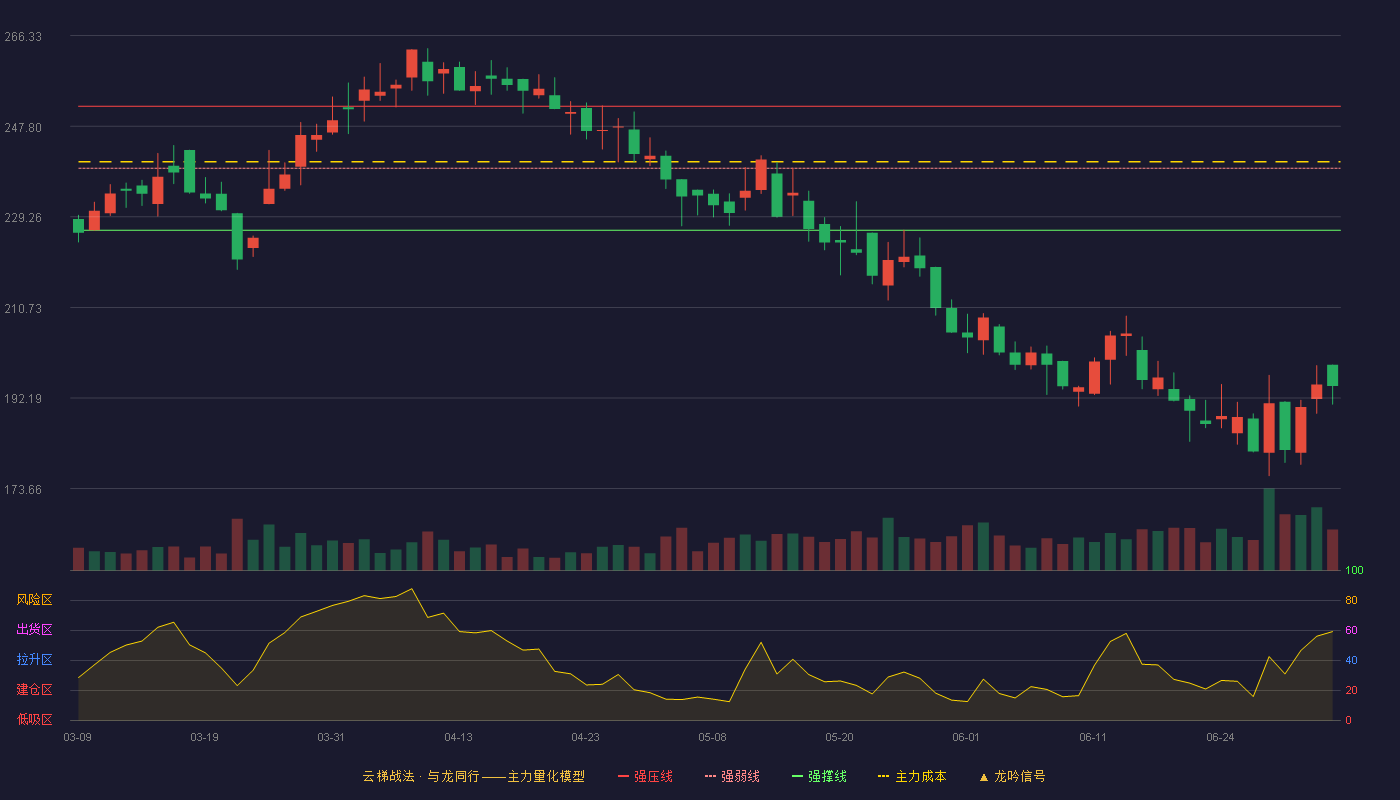This screenshot has height=800, width=1400.
Task: Select the 229.26 price axis label
Action: pos(23,218)
